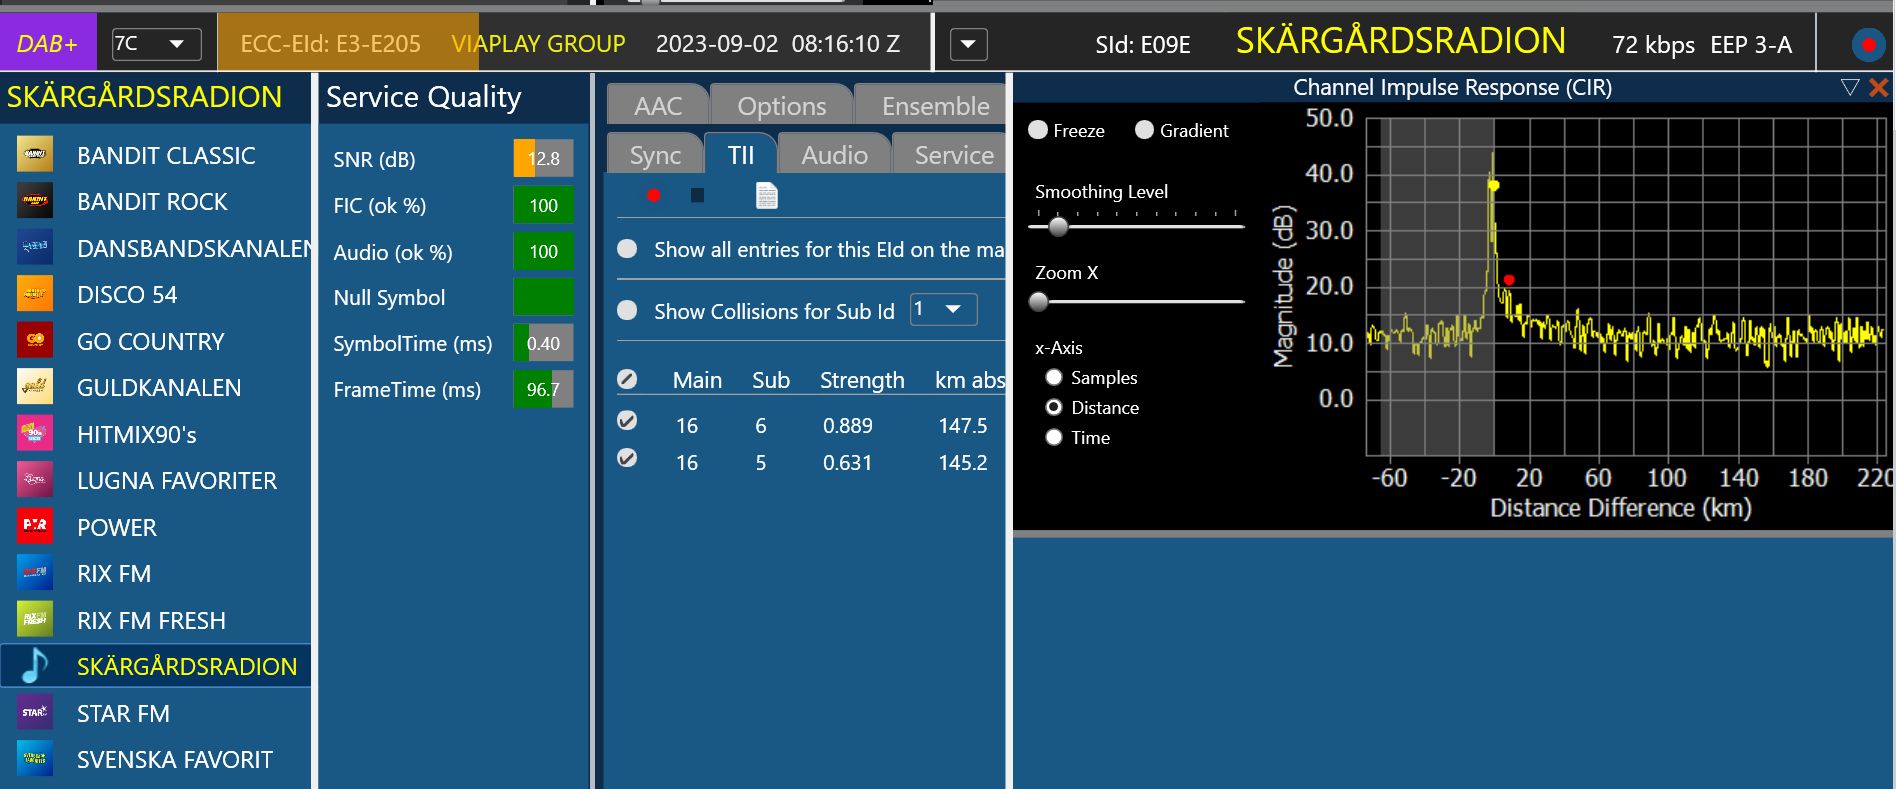This screenshot has height=789, width=1896.
Task: Click the red record icon in TII tab
Action: click(x=653, y=196)
